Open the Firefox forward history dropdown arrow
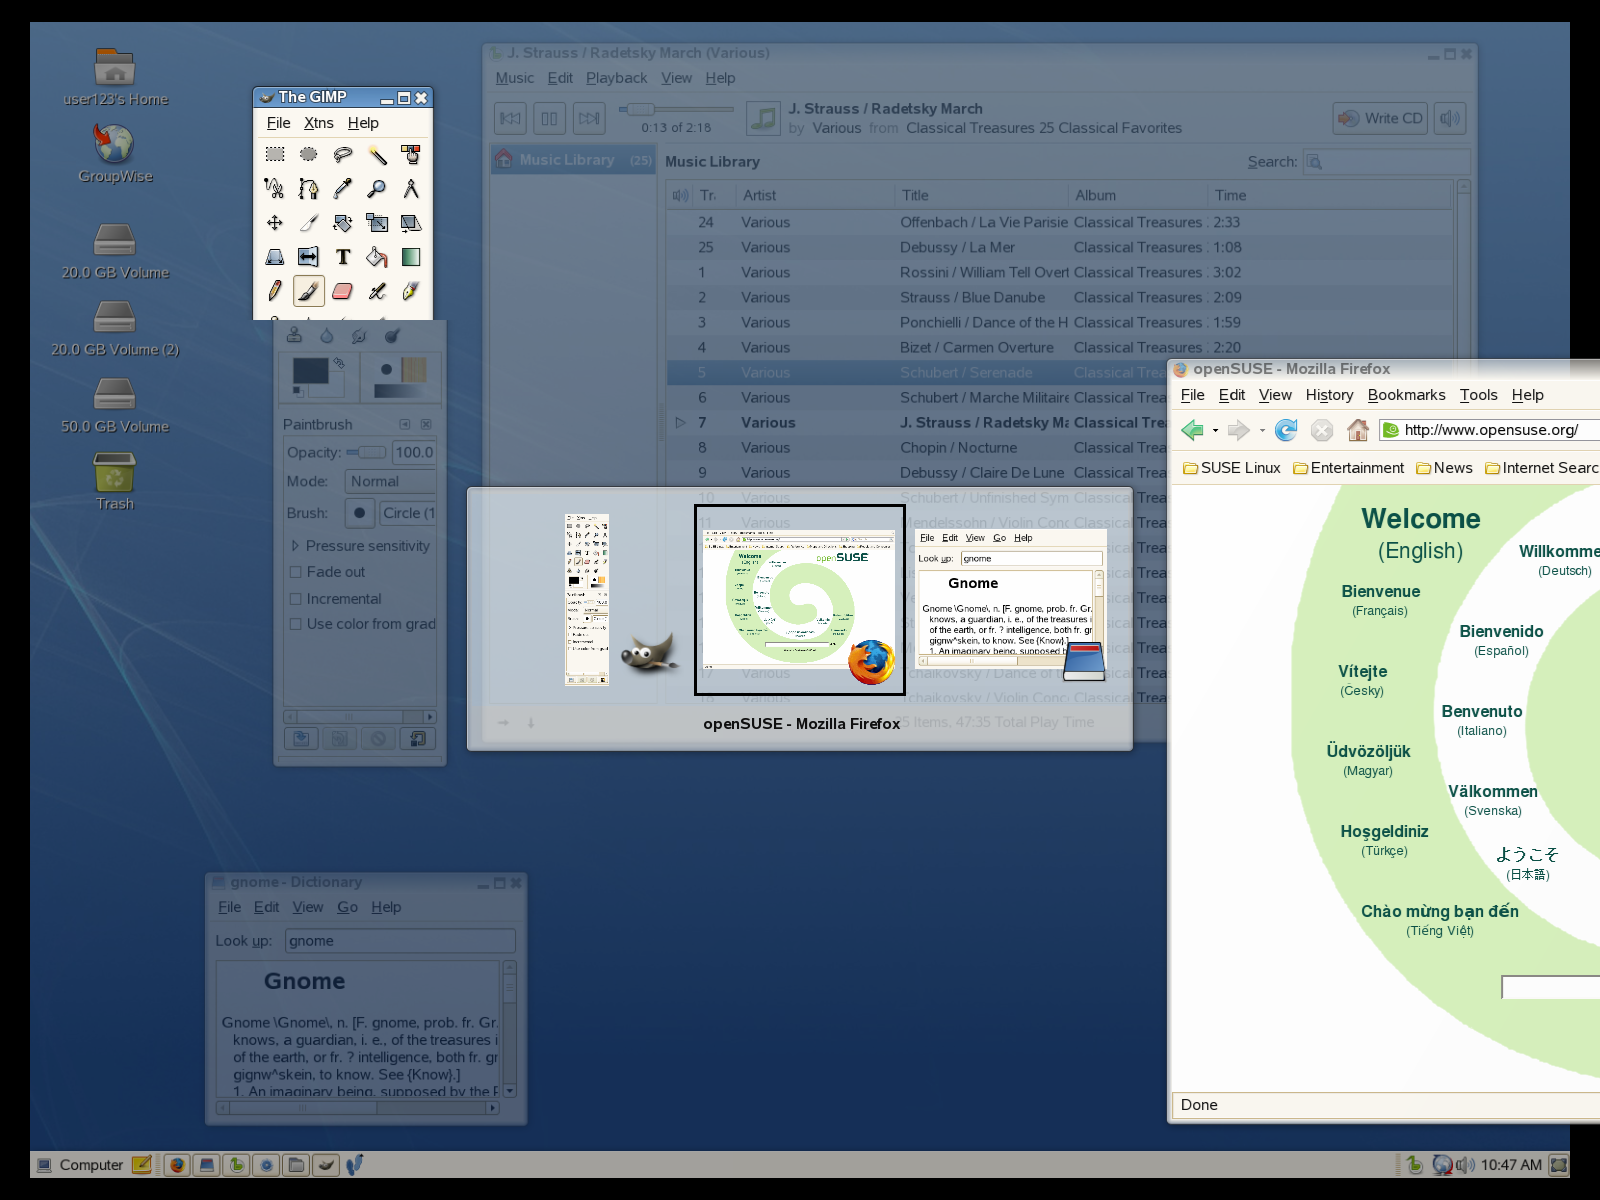The image size is (1600, 1200). coord(1262,431)
